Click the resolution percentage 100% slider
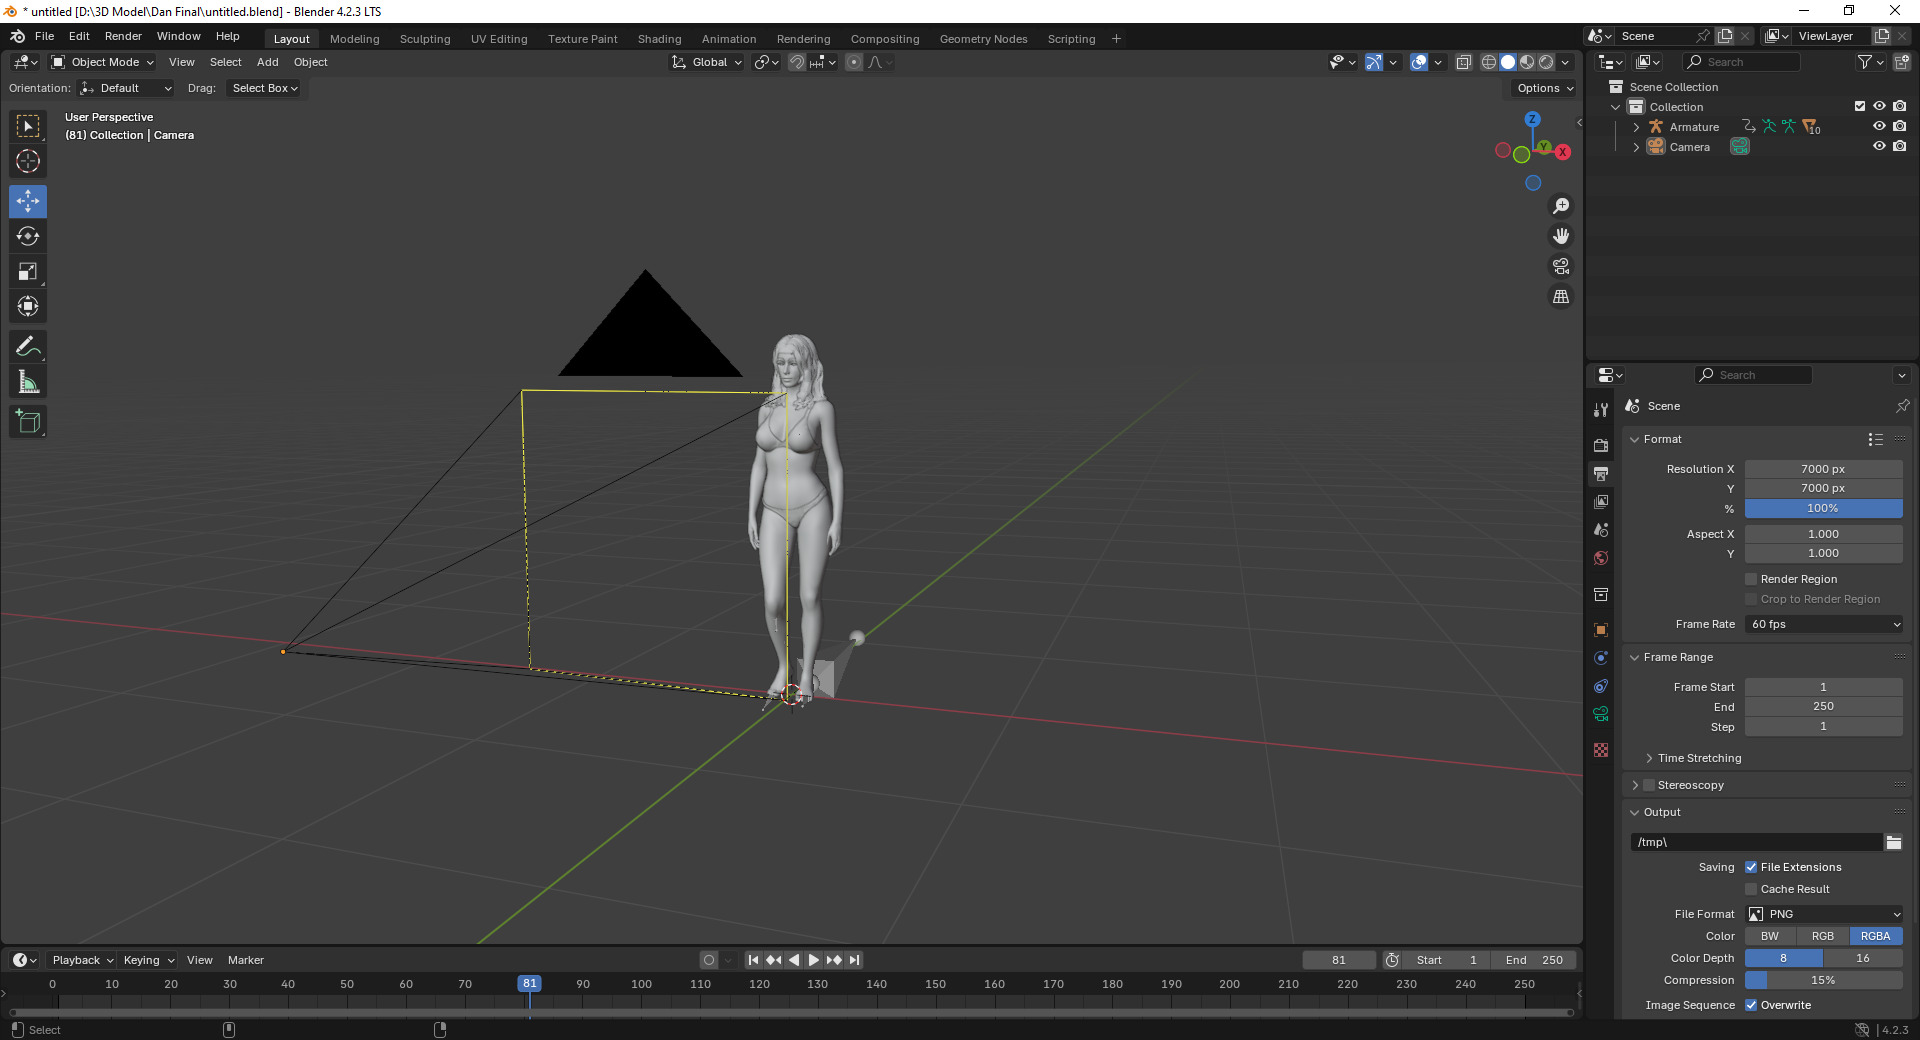 (1824, 508)
